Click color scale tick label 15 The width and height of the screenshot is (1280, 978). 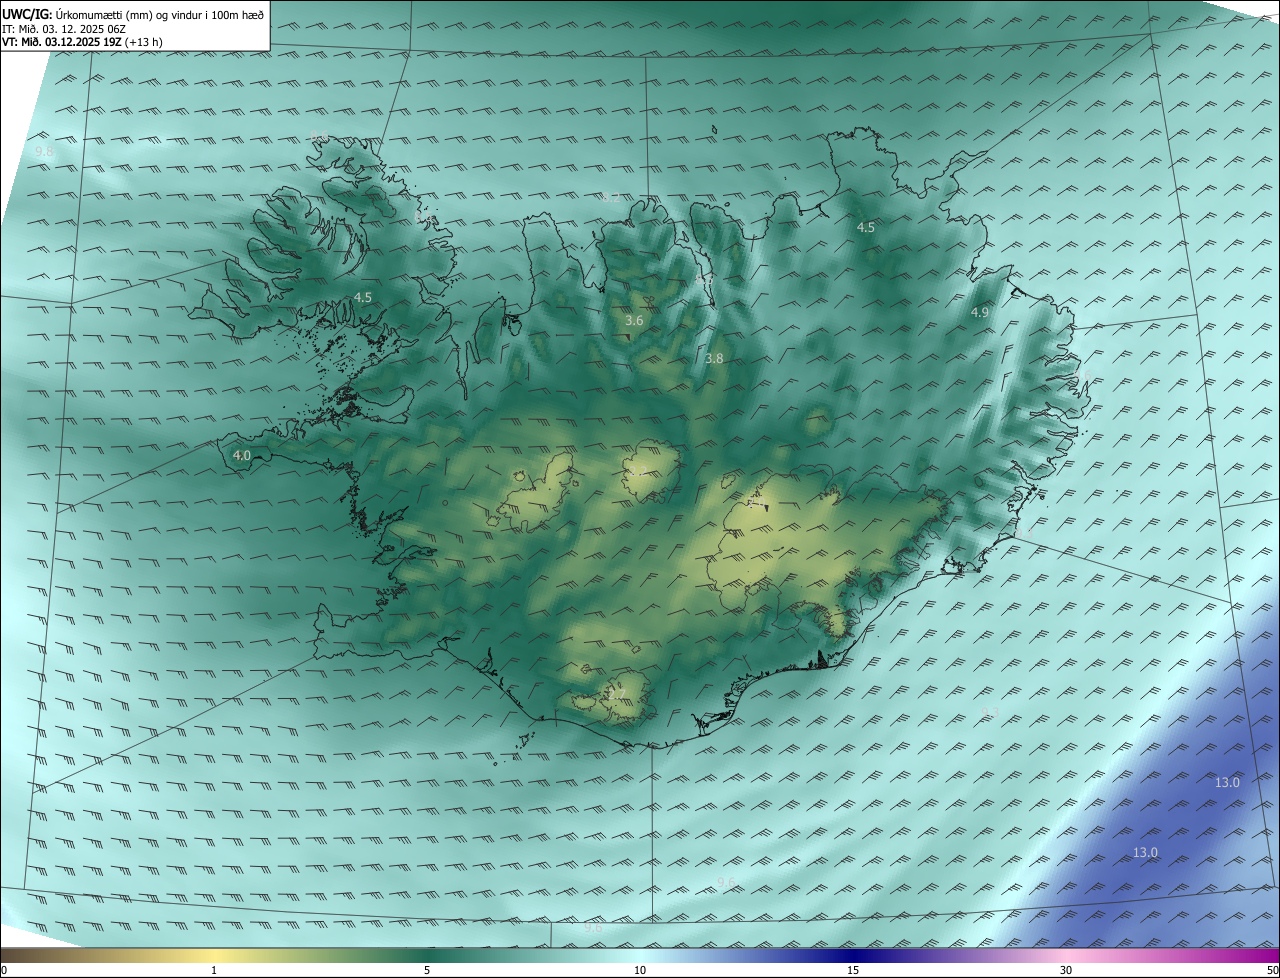[853, 970]
